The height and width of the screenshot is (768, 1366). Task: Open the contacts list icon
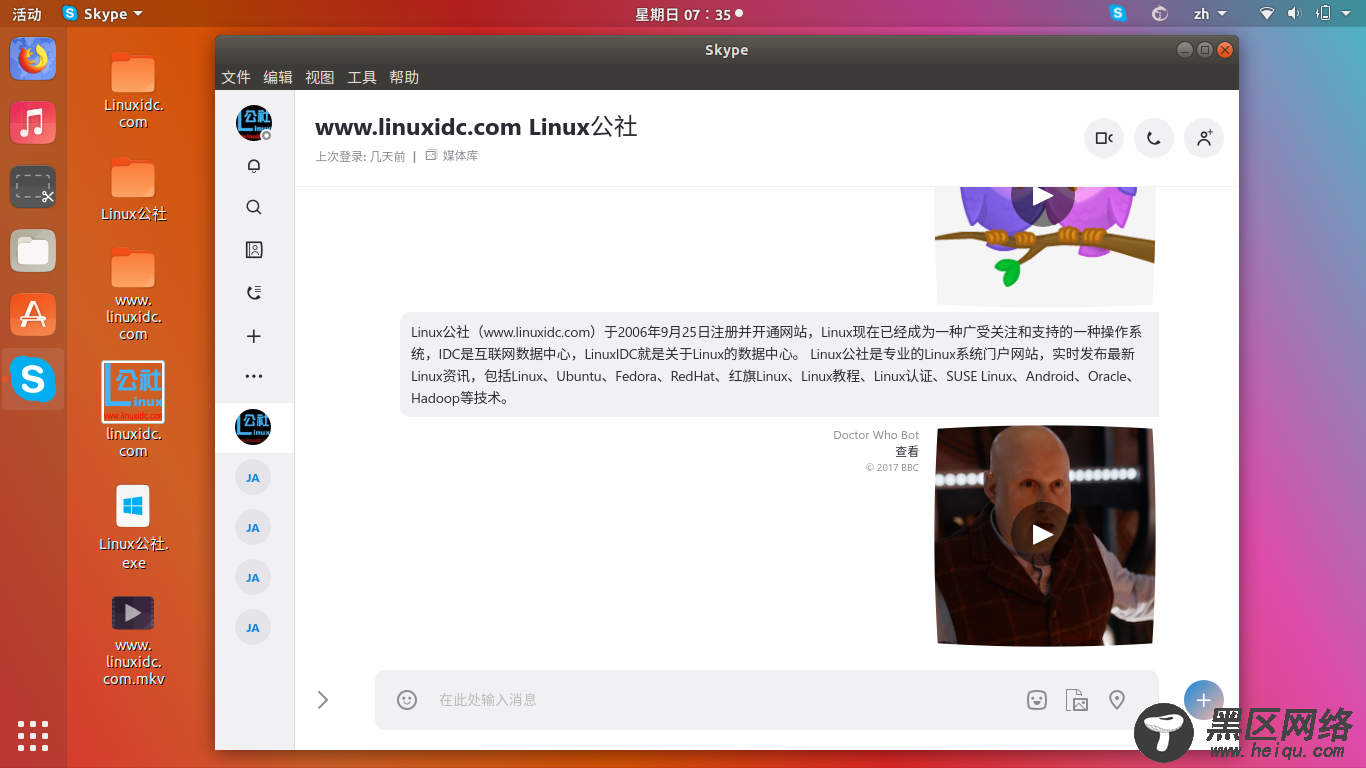click(x=254, y=250)
